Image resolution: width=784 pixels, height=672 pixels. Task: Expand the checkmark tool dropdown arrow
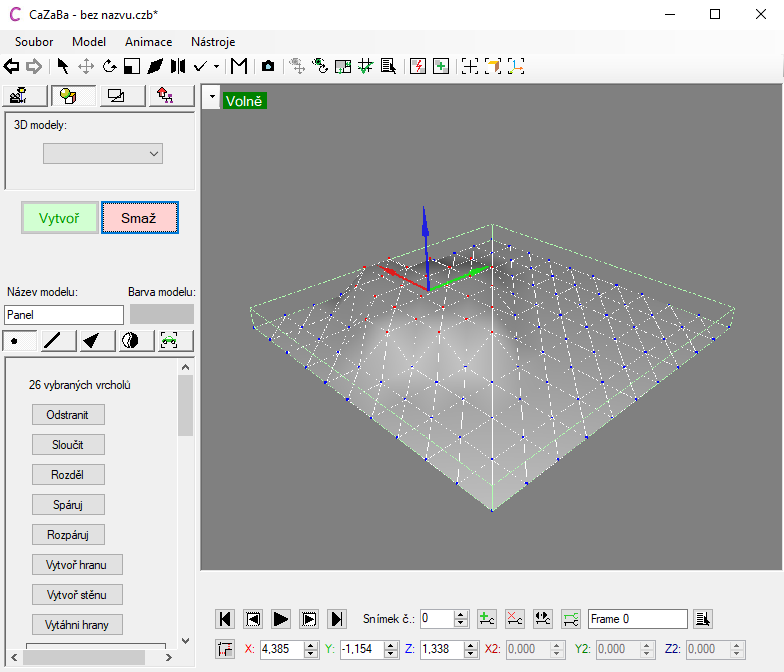[217, 67]
